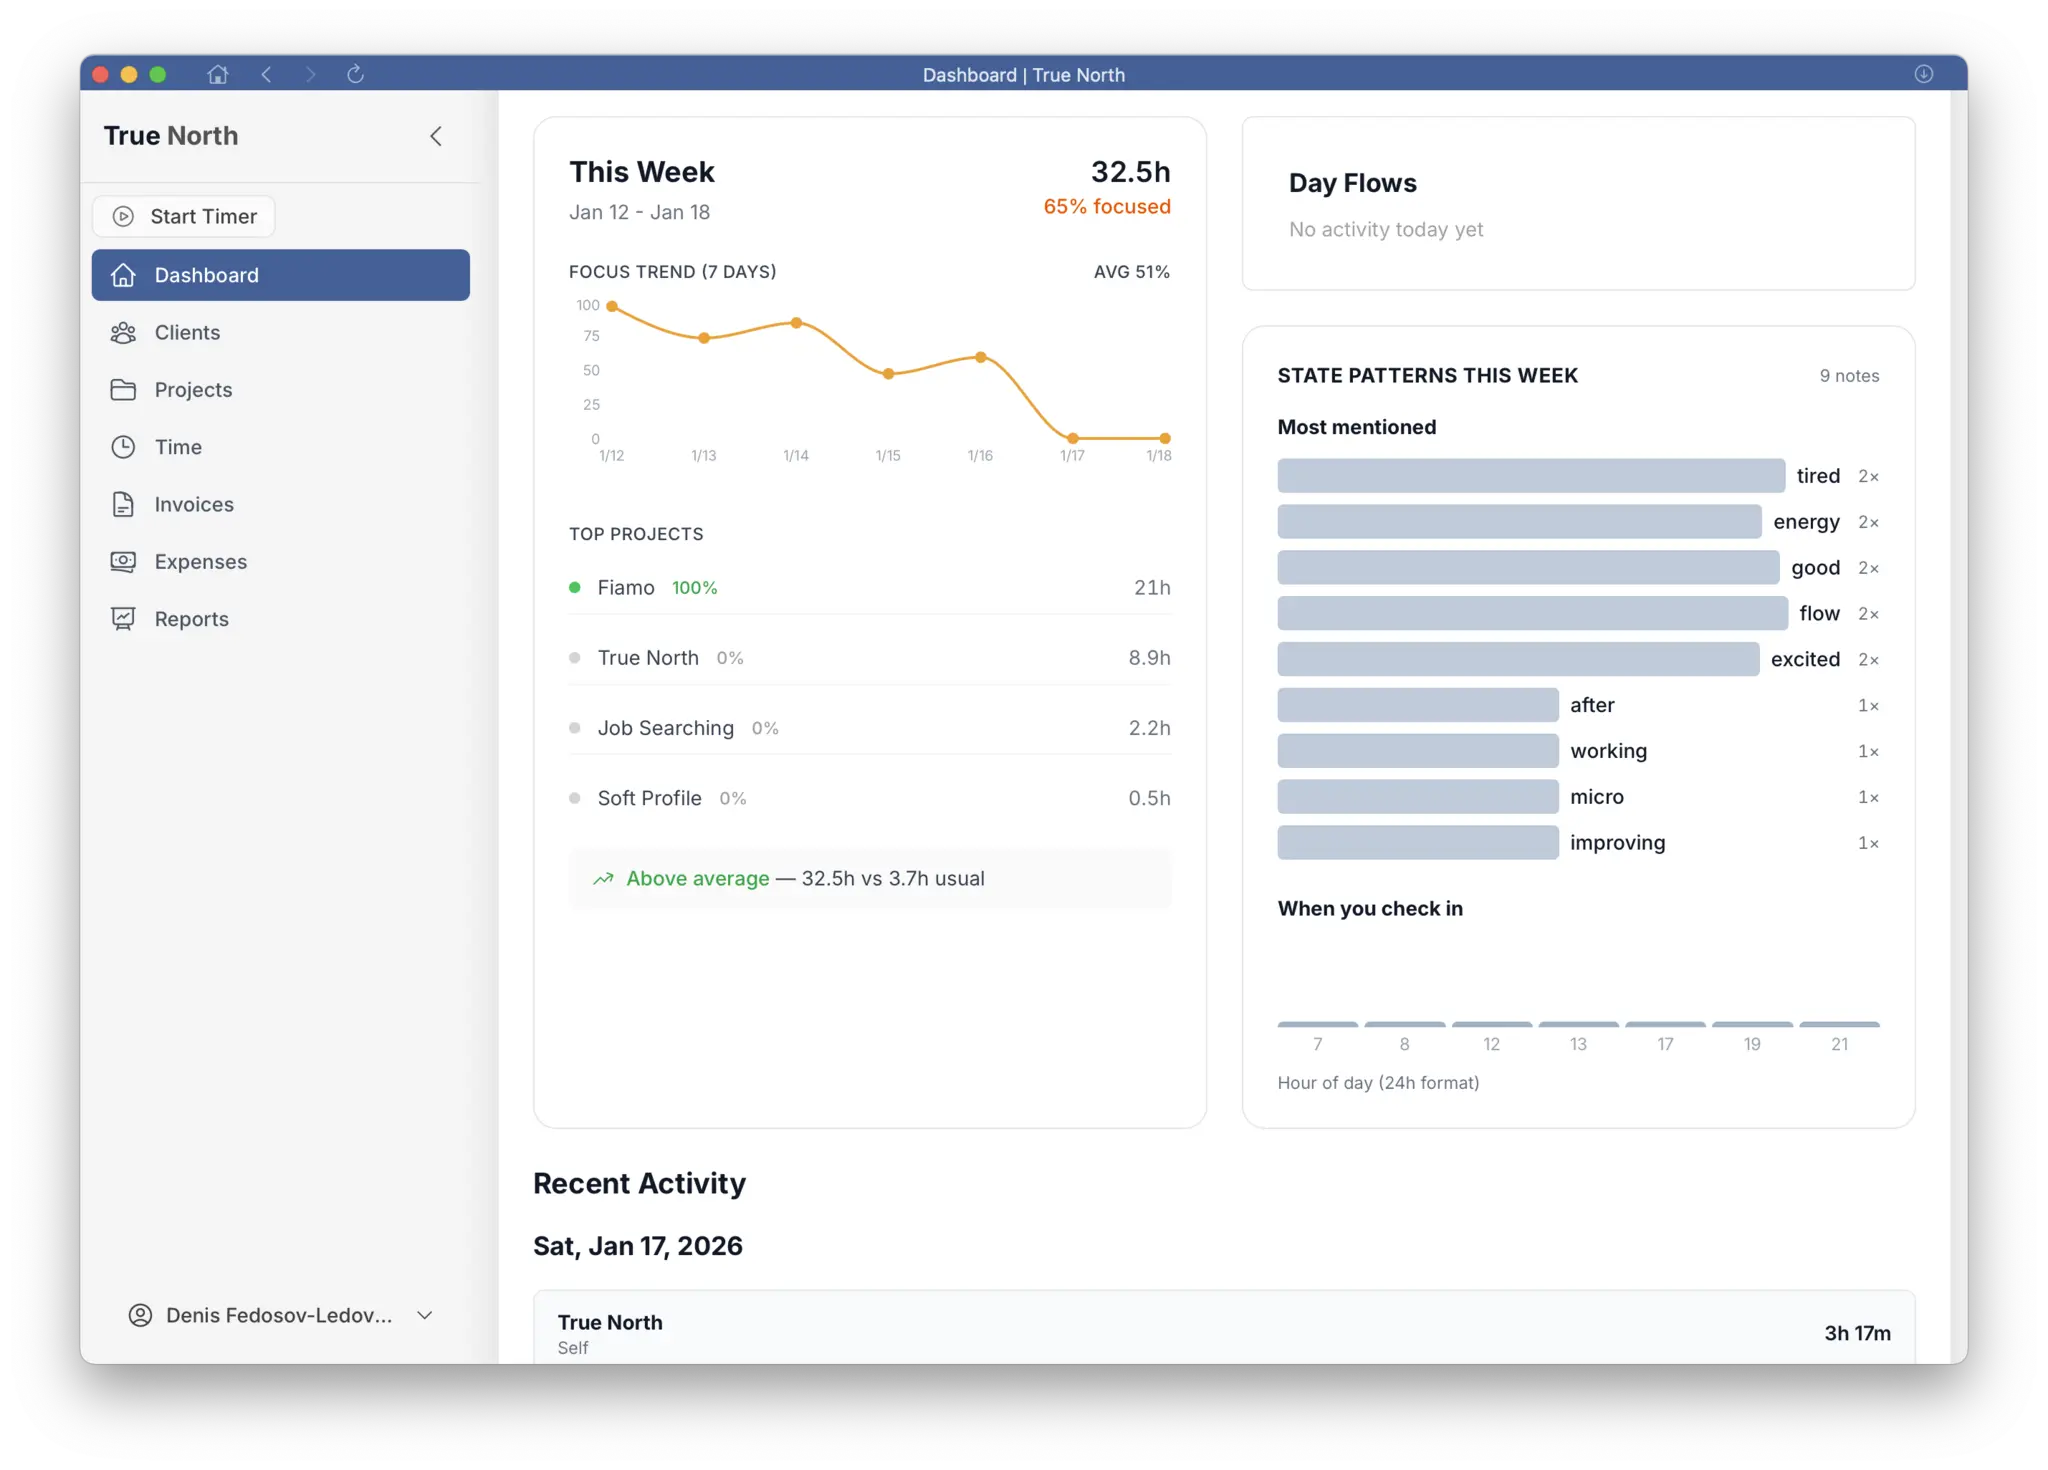Click the home icon in title bar
2048x1470 pixels.
pyautogui.click(x=217, y=74)
